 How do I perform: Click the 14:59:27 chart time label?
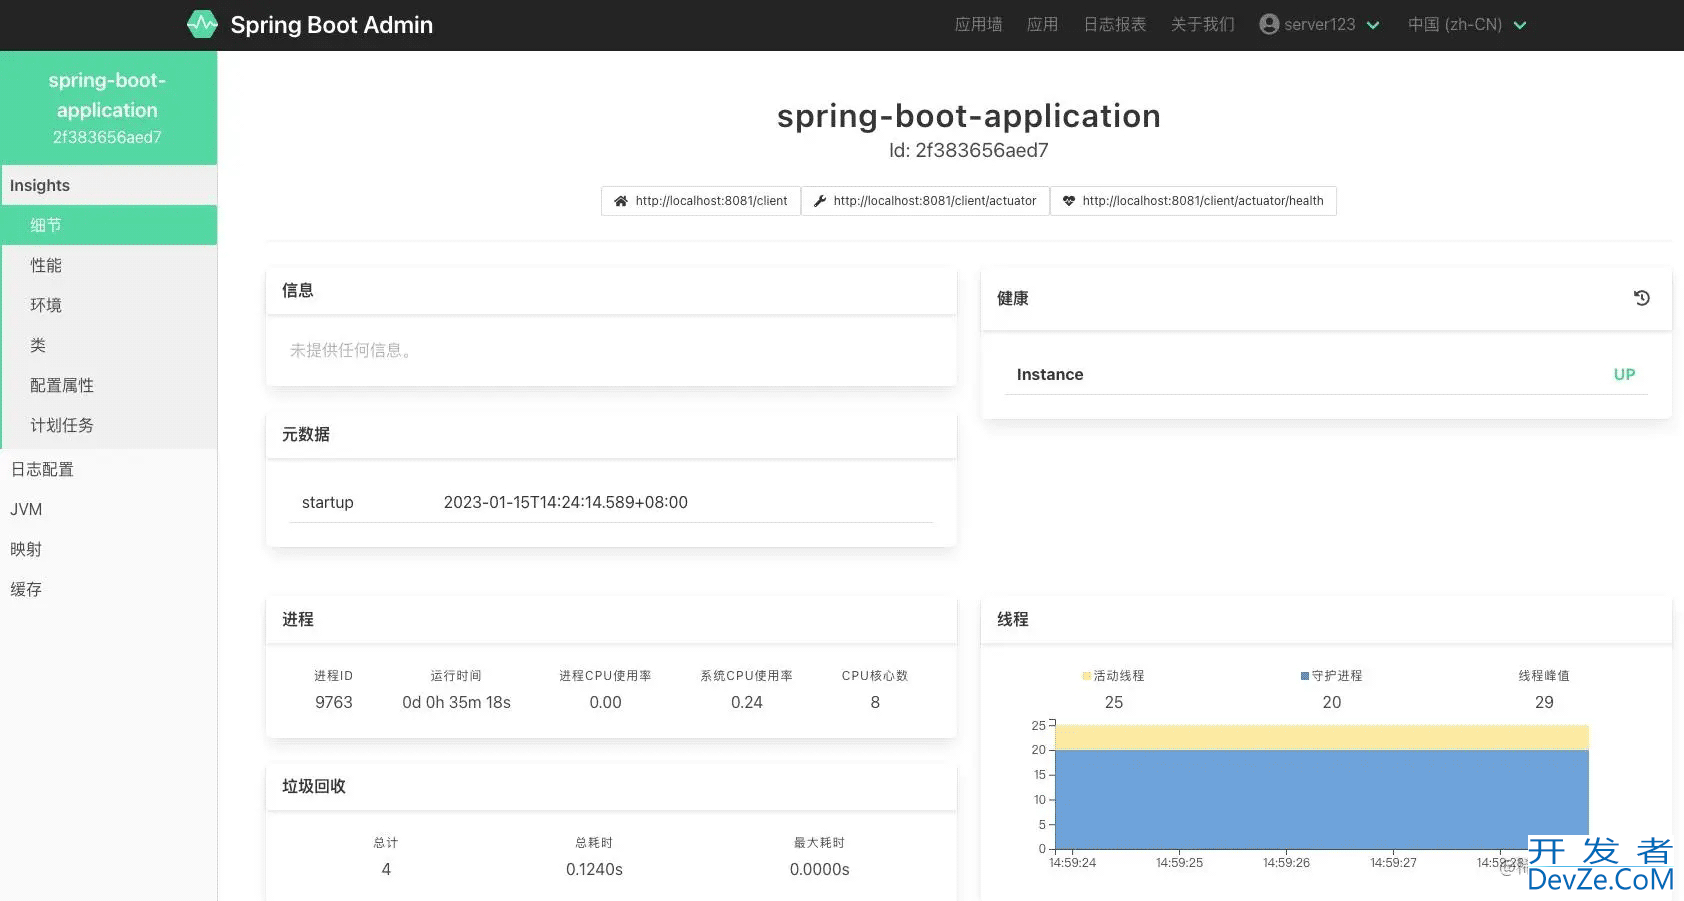pyautogui.click(x=1393, y=863)
